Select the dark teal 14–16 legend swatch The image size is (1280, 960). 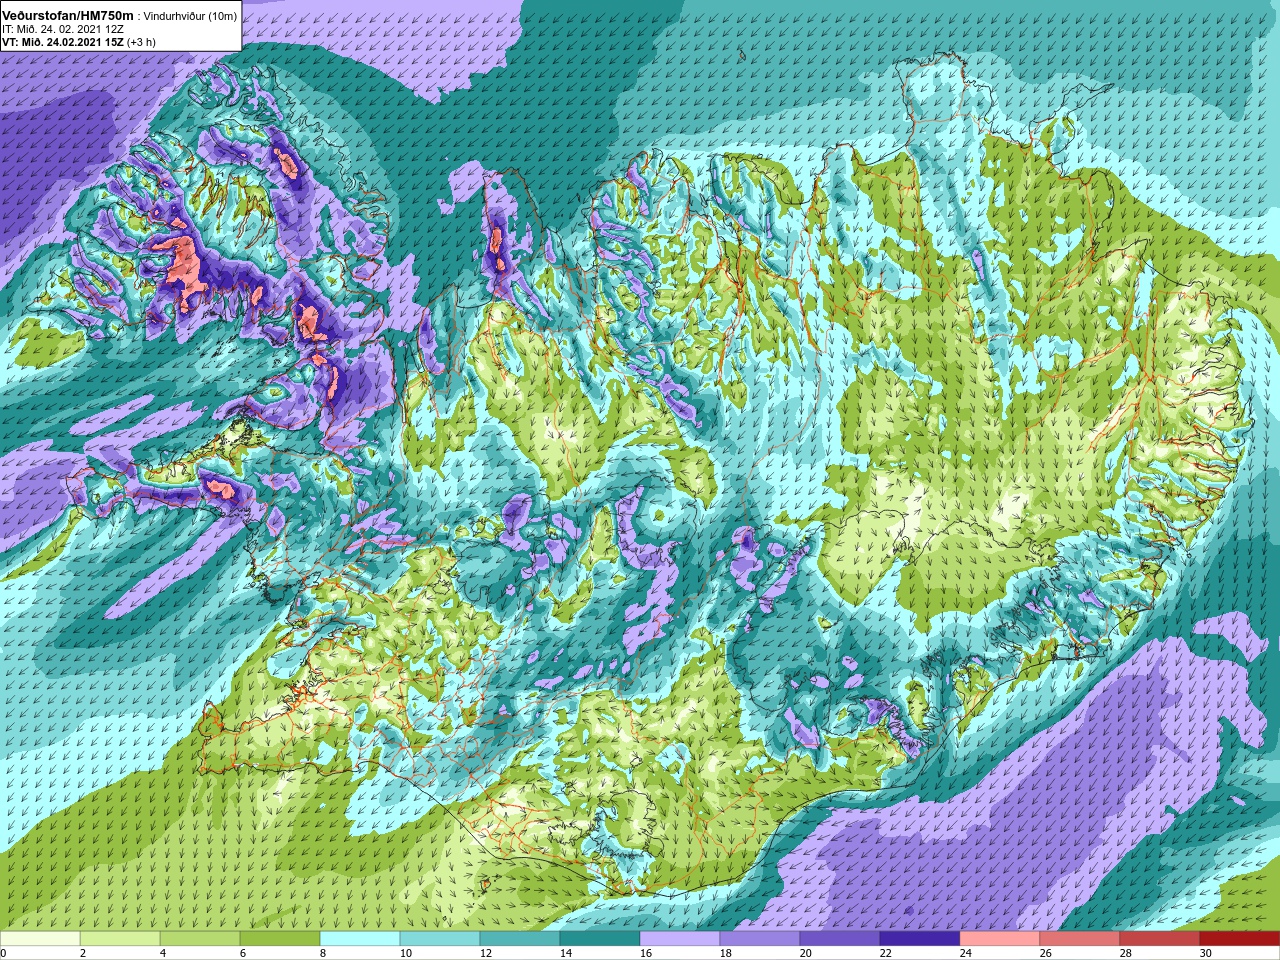coord(600,939)
